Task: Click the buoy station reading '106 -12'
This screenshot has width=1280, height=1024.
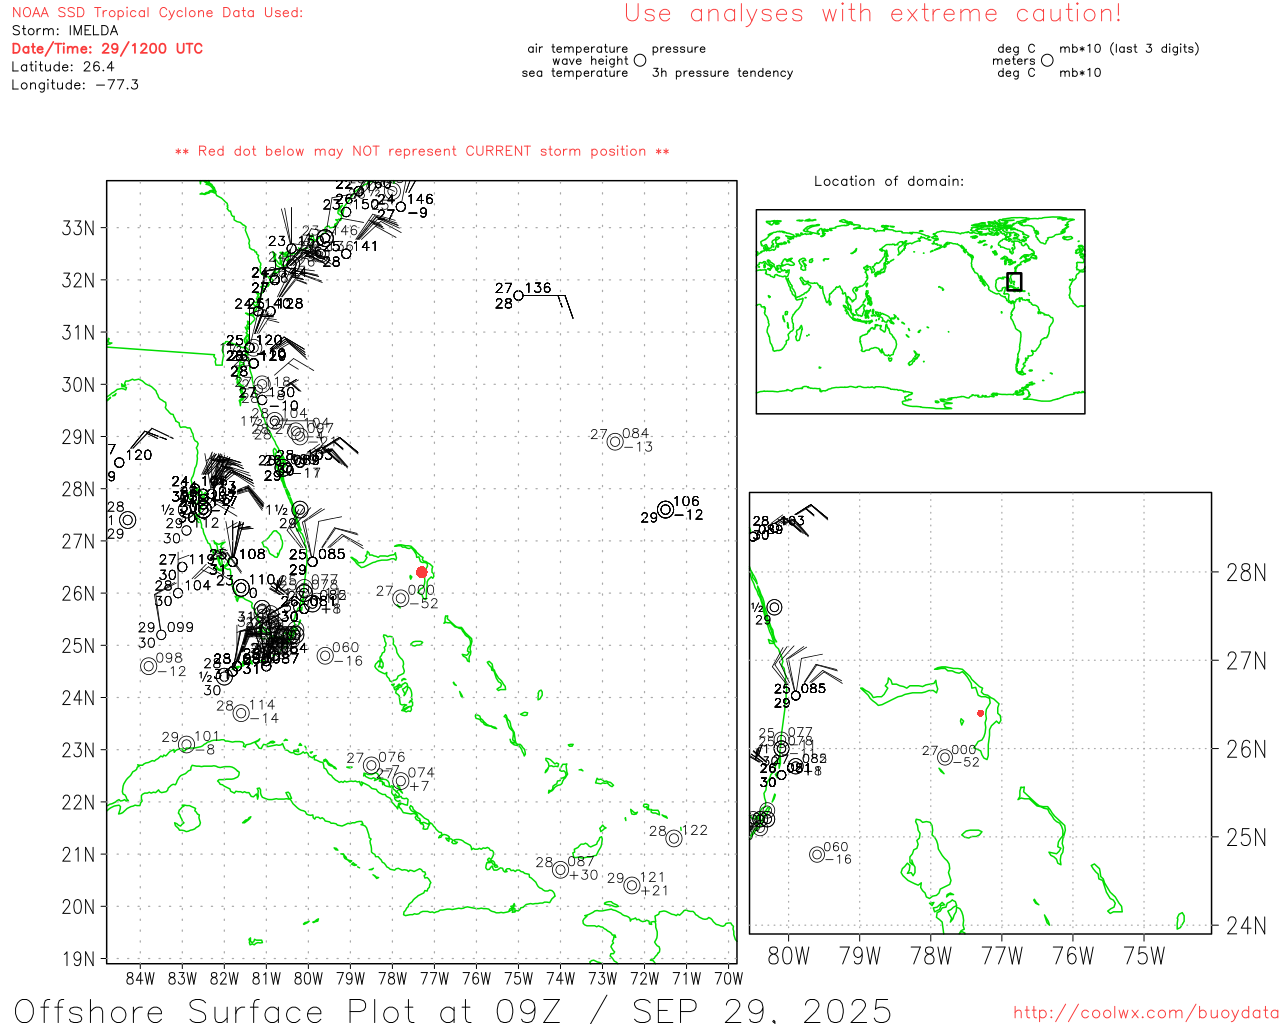Action: click(x=665, y=510)
